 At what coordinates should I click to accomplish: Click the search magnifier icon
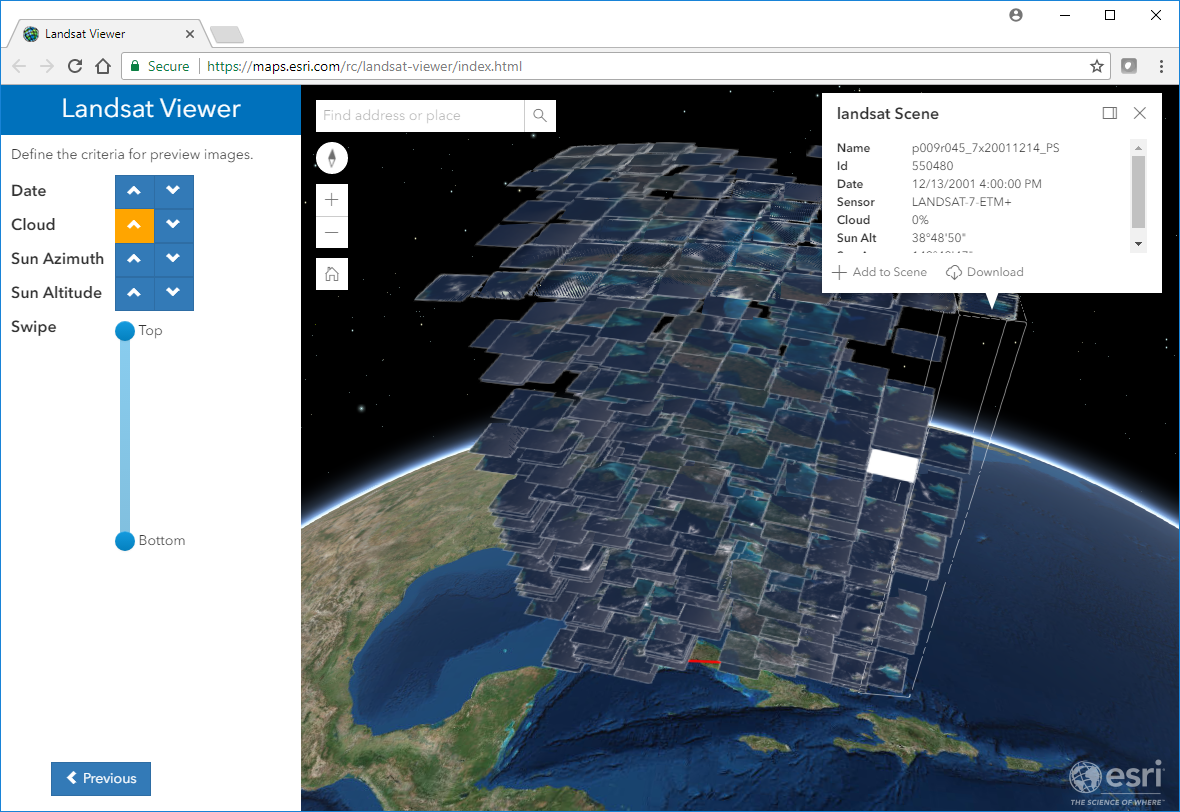click(x=540, y=115)
